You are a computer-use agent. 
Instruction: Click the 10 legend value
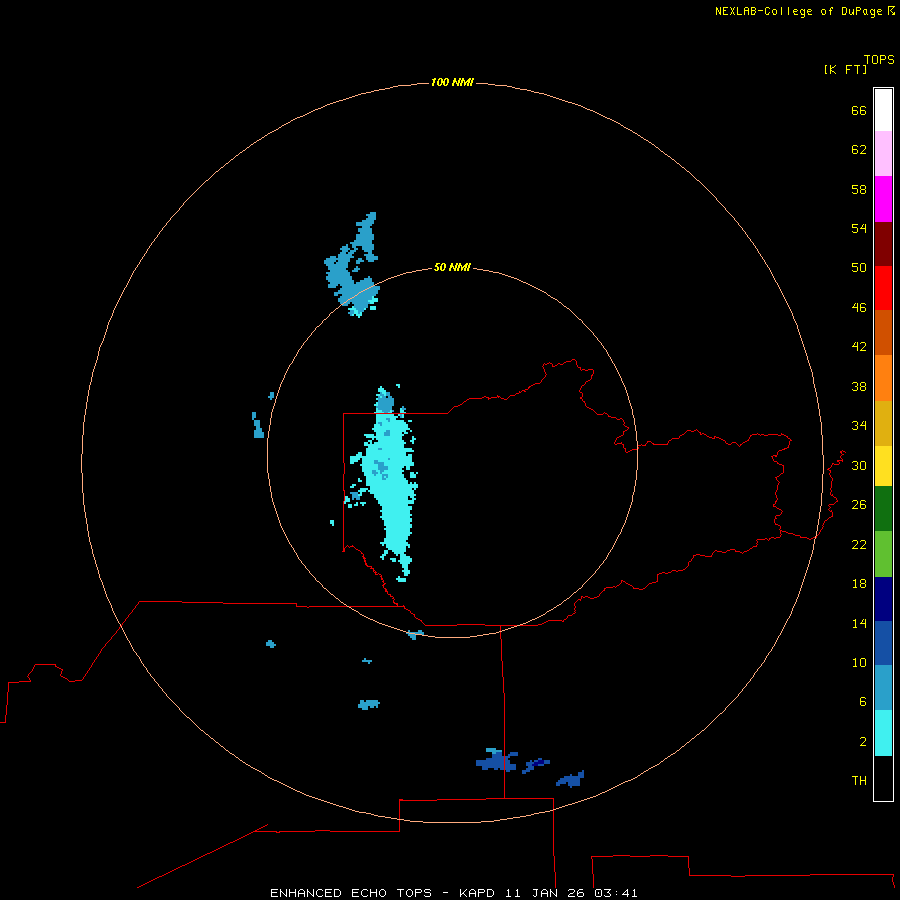tap(859, 663)
